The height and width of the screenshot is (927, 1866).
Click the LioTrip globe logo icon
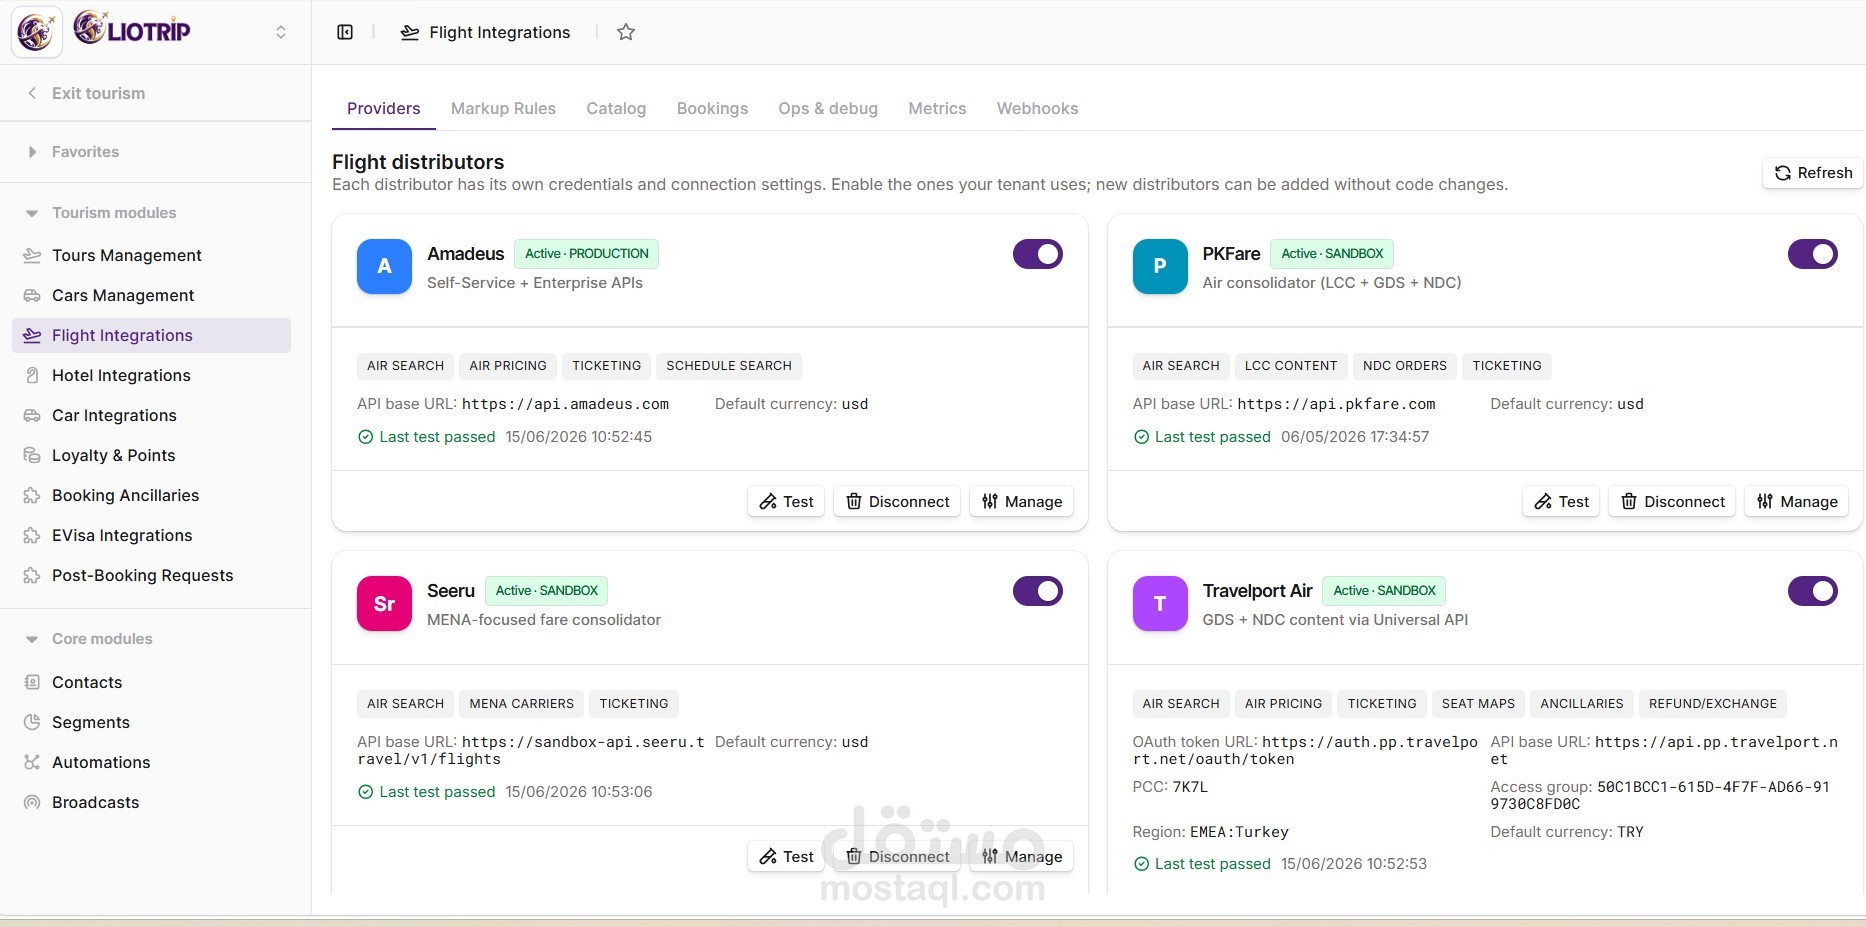(x=37, y=32)
